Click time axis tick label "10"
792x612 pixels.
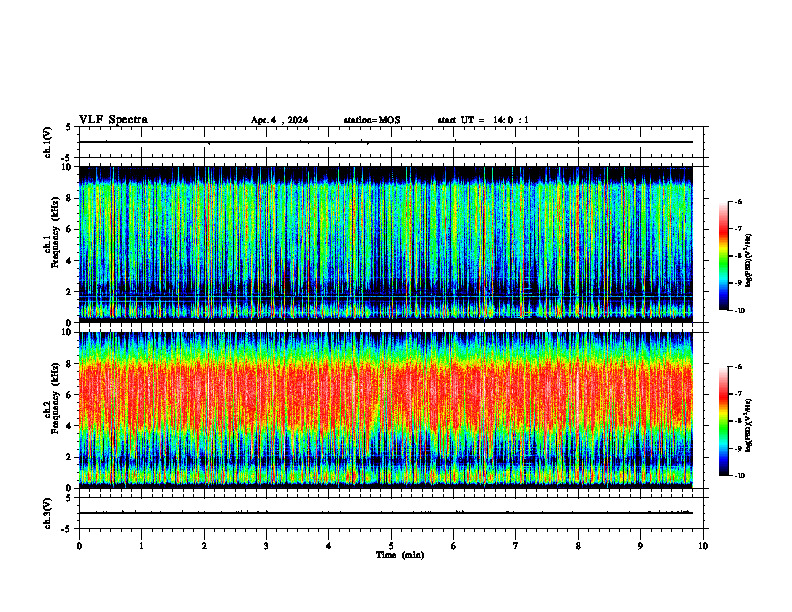coord(703,546)
